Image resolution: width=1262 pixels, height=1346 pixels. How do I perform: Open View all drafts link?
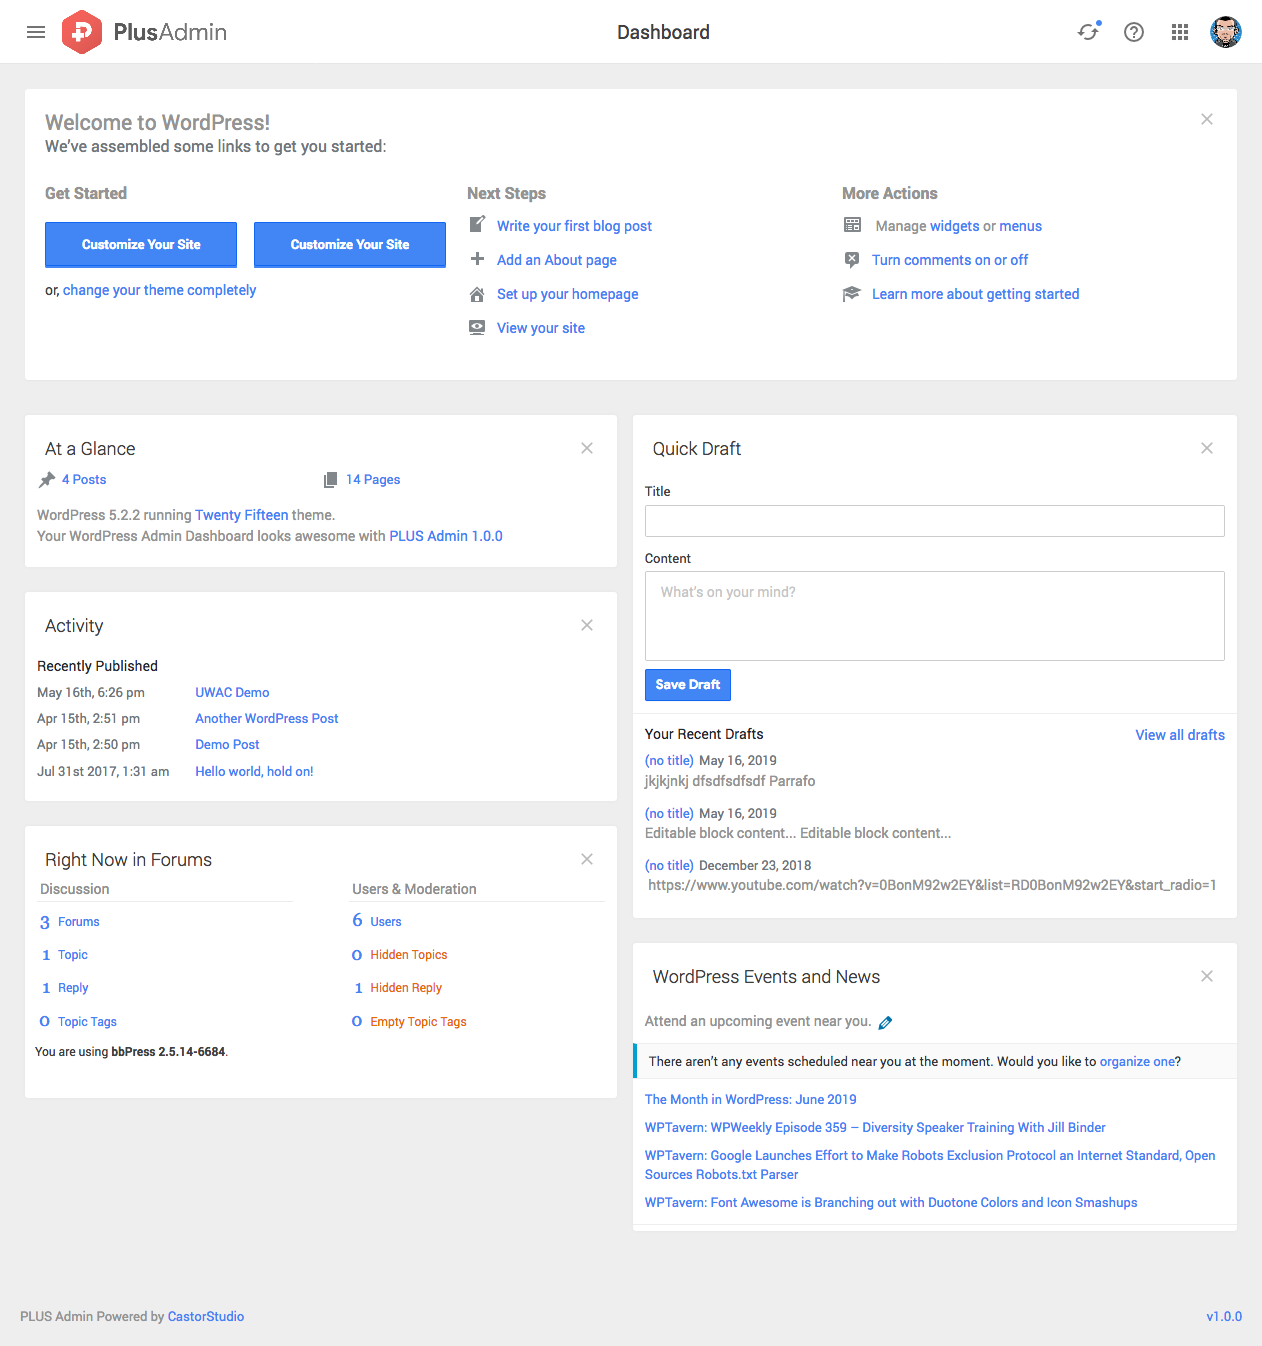[x=1180, y=735]
